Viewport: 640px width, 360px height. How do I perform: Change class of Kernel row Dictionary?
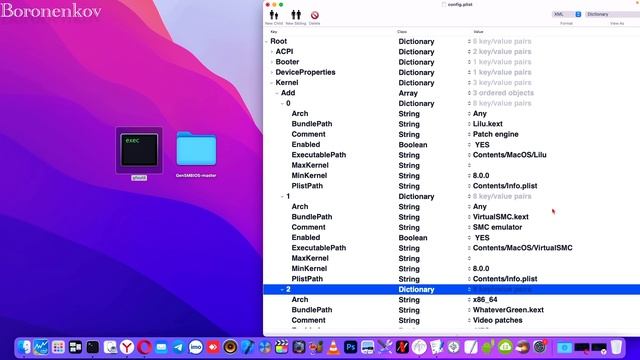click(416, 83)
